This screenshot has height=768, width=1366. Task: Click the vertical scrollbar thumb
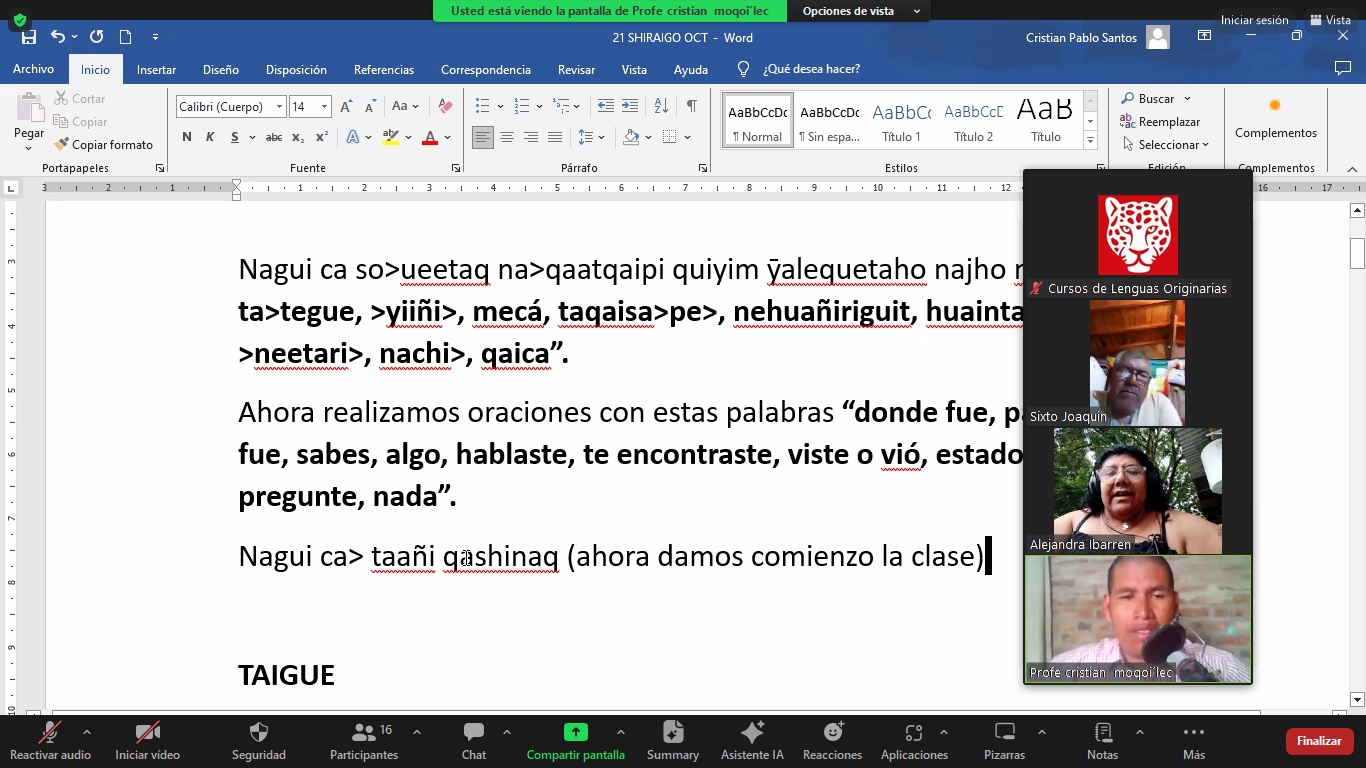[x=1357, y=254]
